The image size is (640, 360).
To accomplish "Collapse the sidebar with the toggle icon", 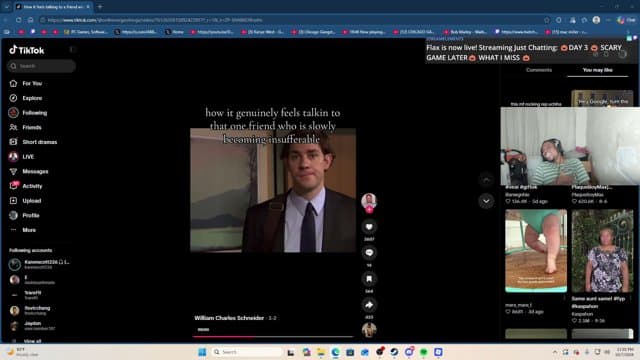I will tap(72, 50).
